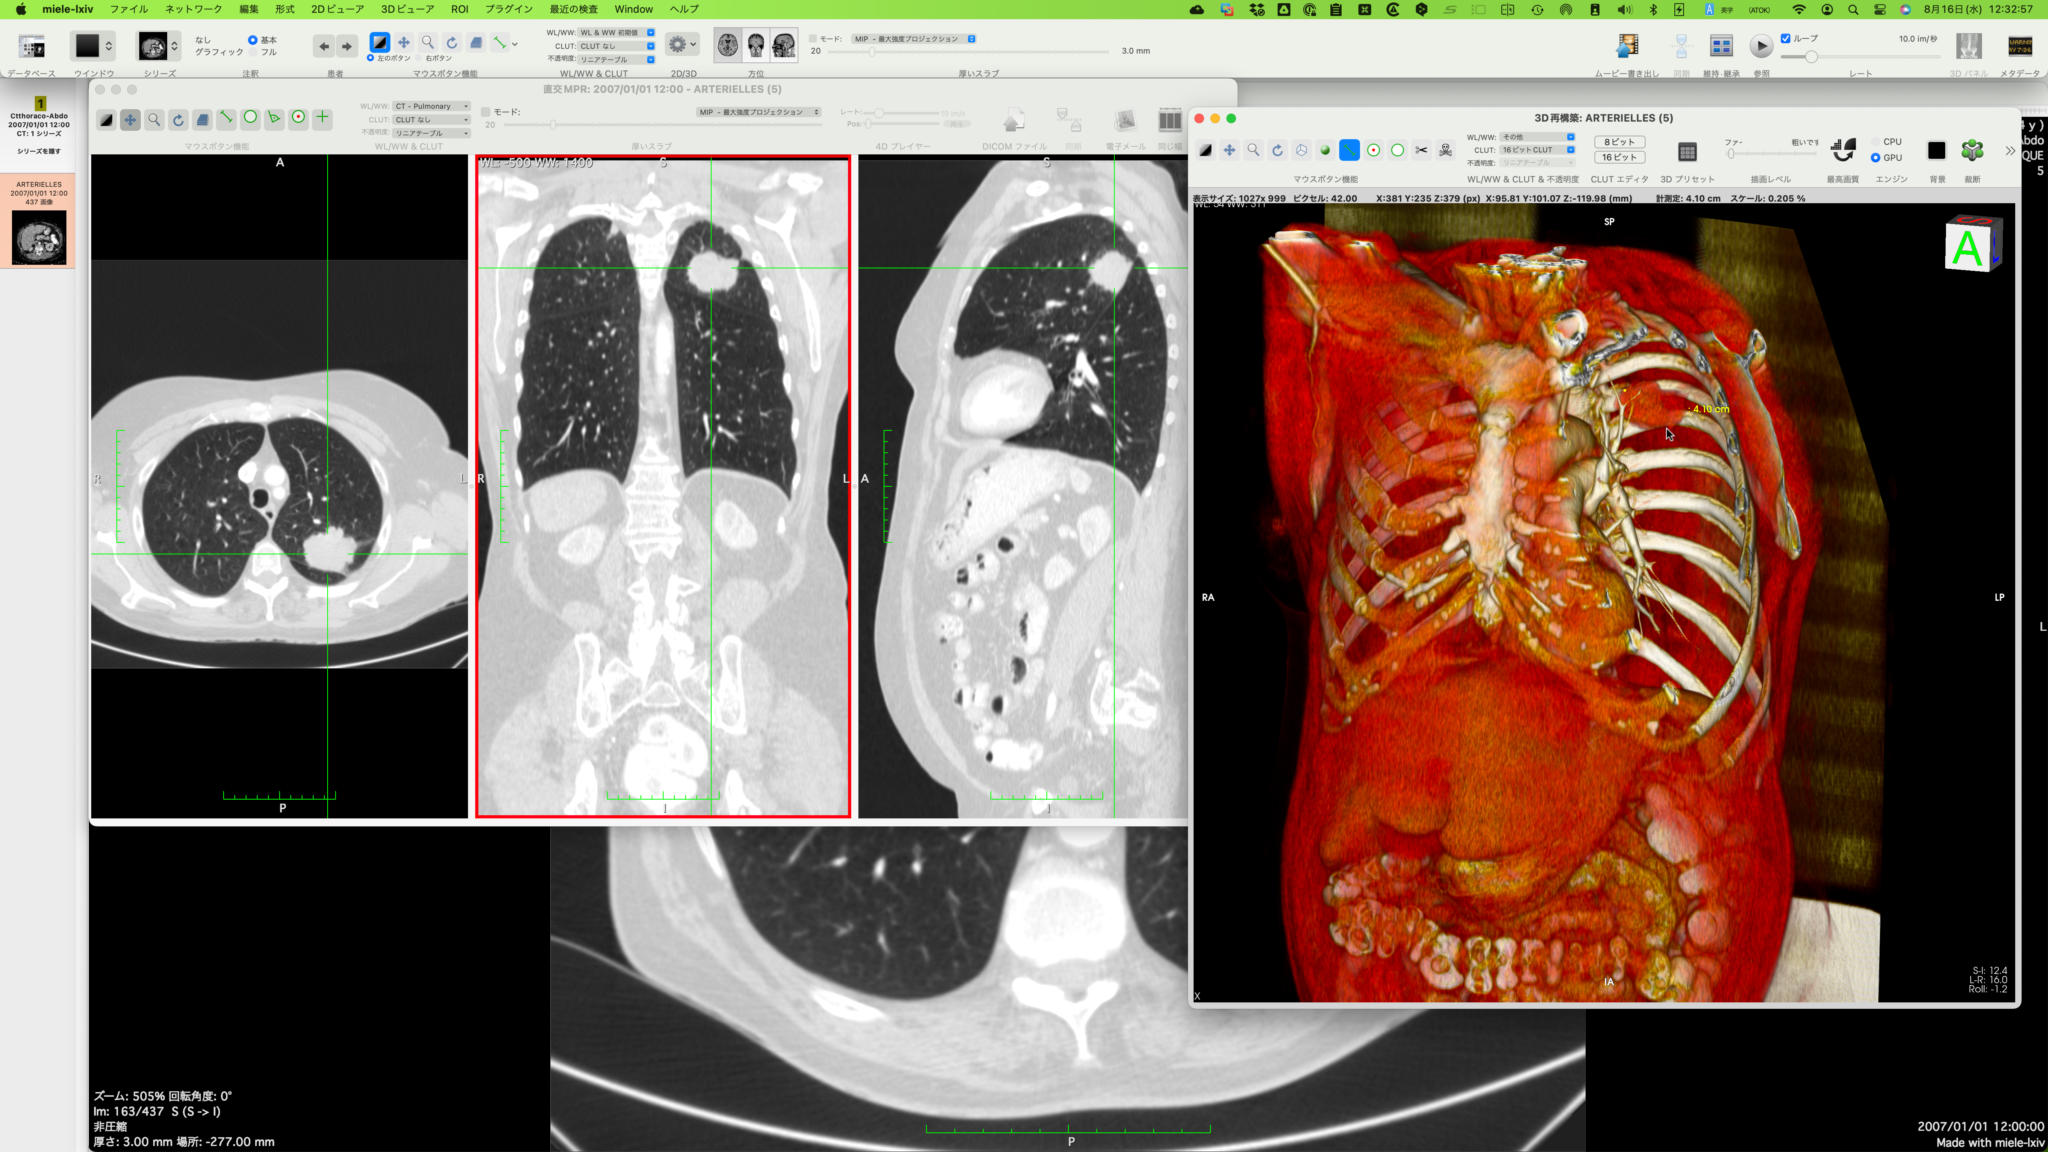Select the axial brain orientation icon
Viewport: 2048px width, 1152px height.
pyautogui.click(x=728, y=45)
